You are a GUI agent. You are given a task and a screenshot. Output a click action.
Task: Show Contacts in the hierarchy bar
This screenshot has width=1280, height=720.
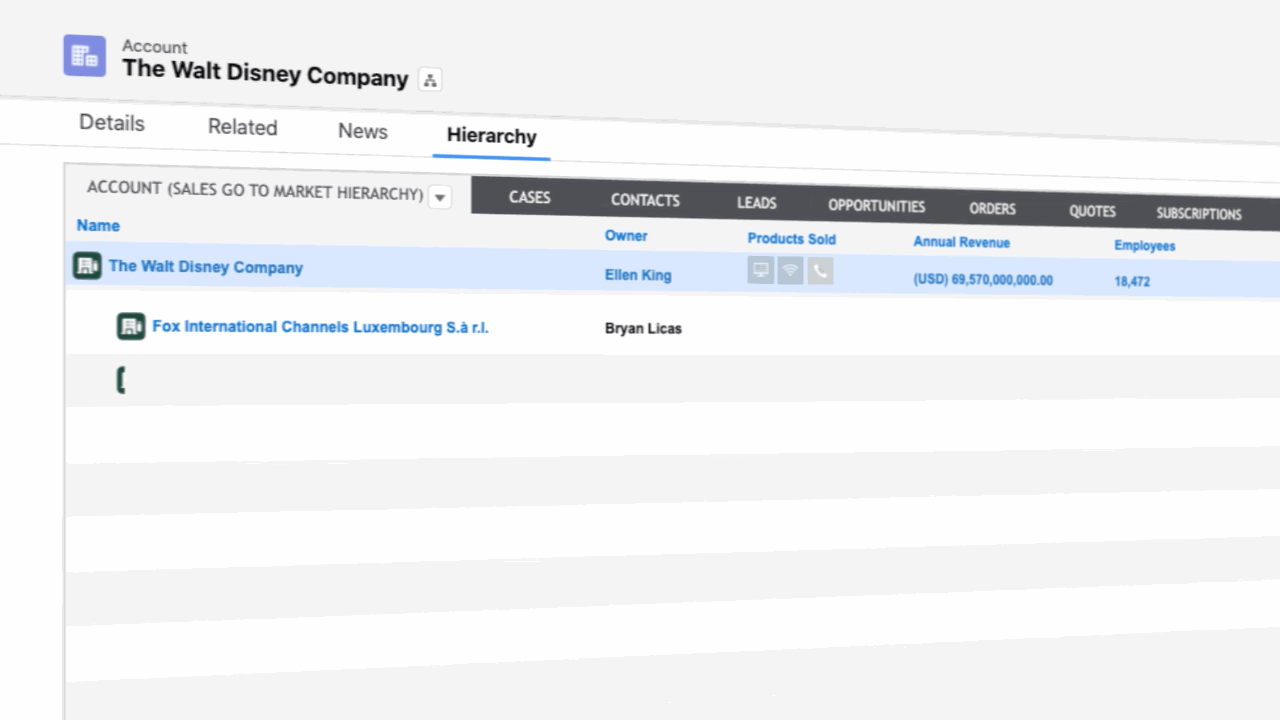tap(645, 200)
